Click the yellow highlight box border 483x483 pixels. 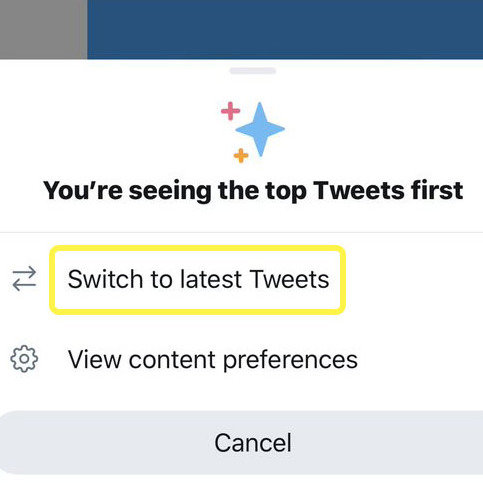197,248
